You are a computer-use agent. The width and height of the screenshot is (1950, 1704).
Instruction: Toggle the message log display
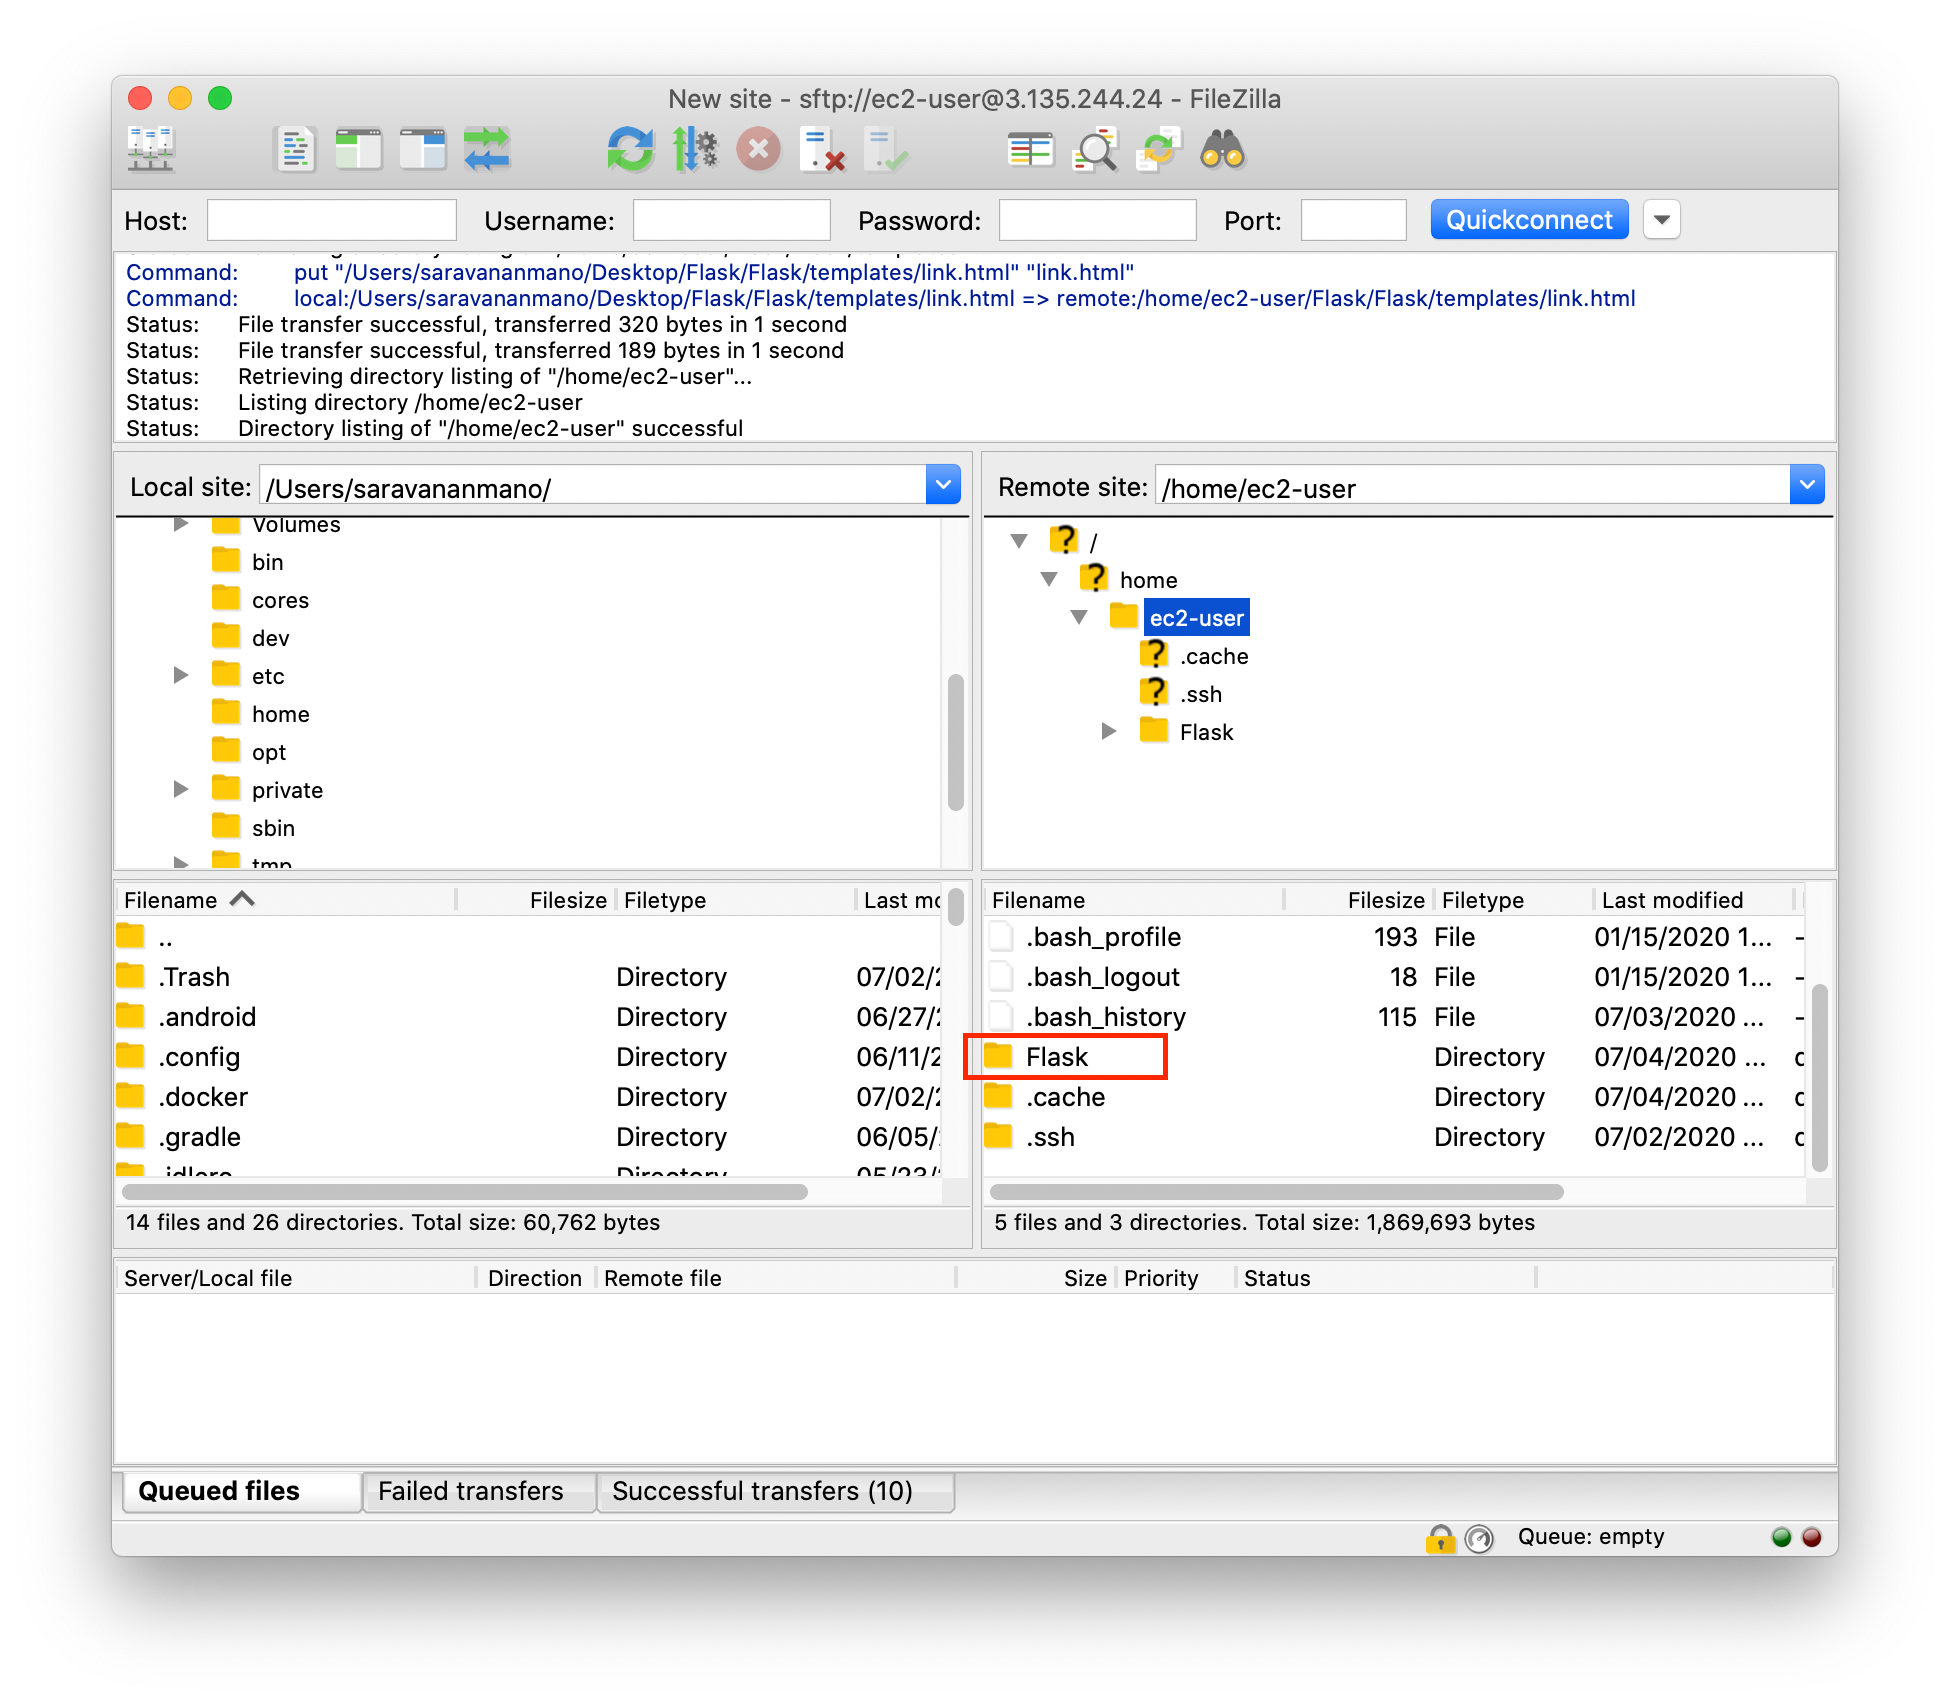[x=295, y=150]
